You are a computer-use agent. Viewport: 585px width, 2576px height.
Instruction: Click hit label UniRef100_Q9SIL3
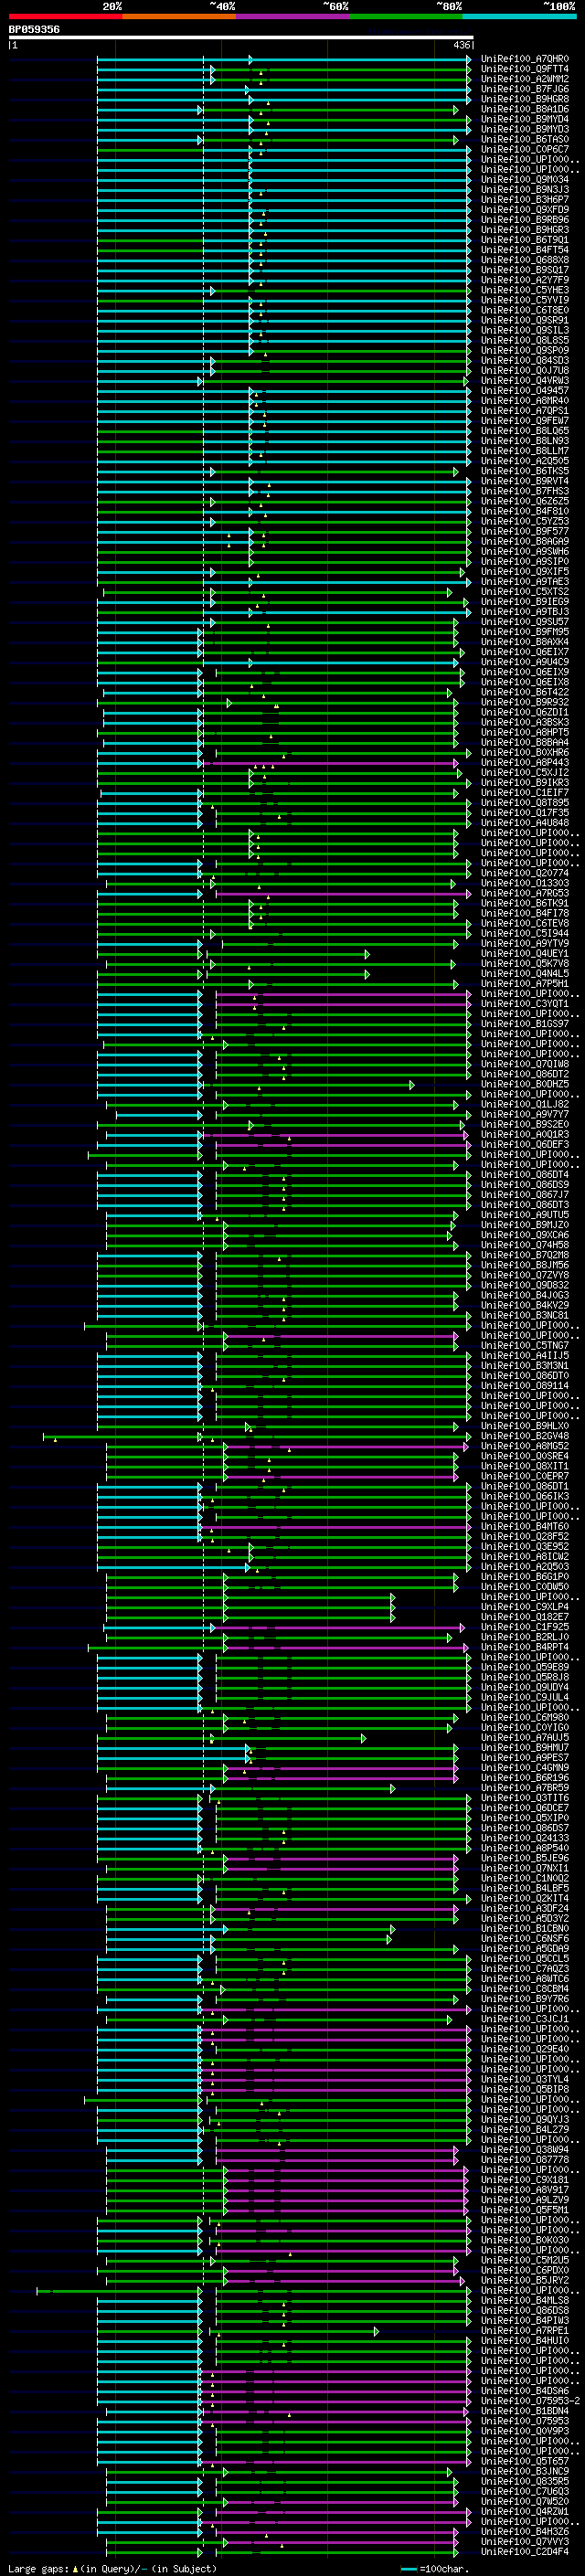[524, 330]
